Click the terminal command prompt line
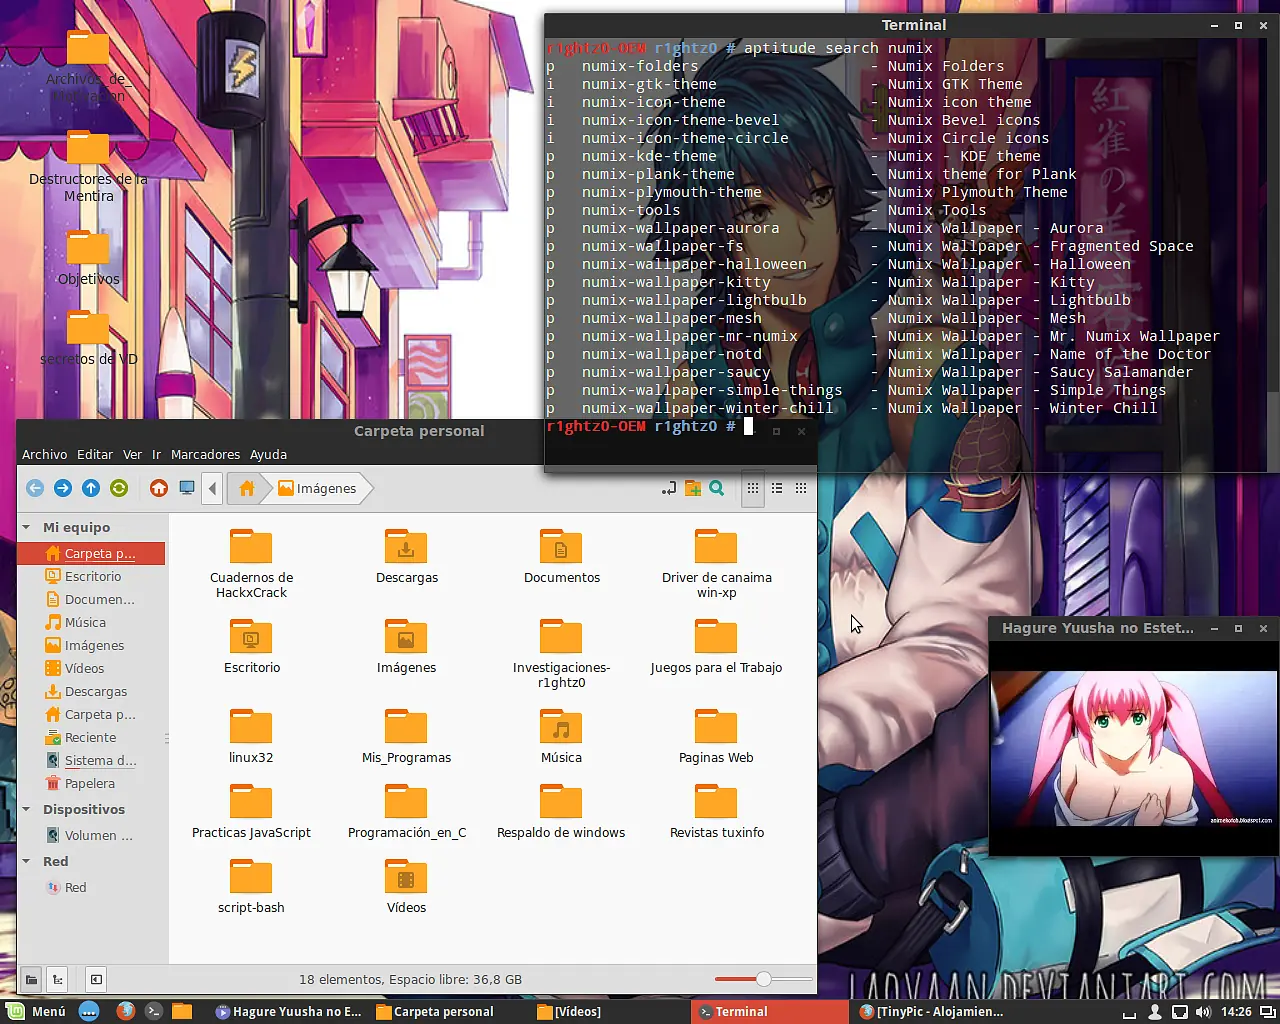Viewport: 1280px width, 1024px height. pos(650,426)
